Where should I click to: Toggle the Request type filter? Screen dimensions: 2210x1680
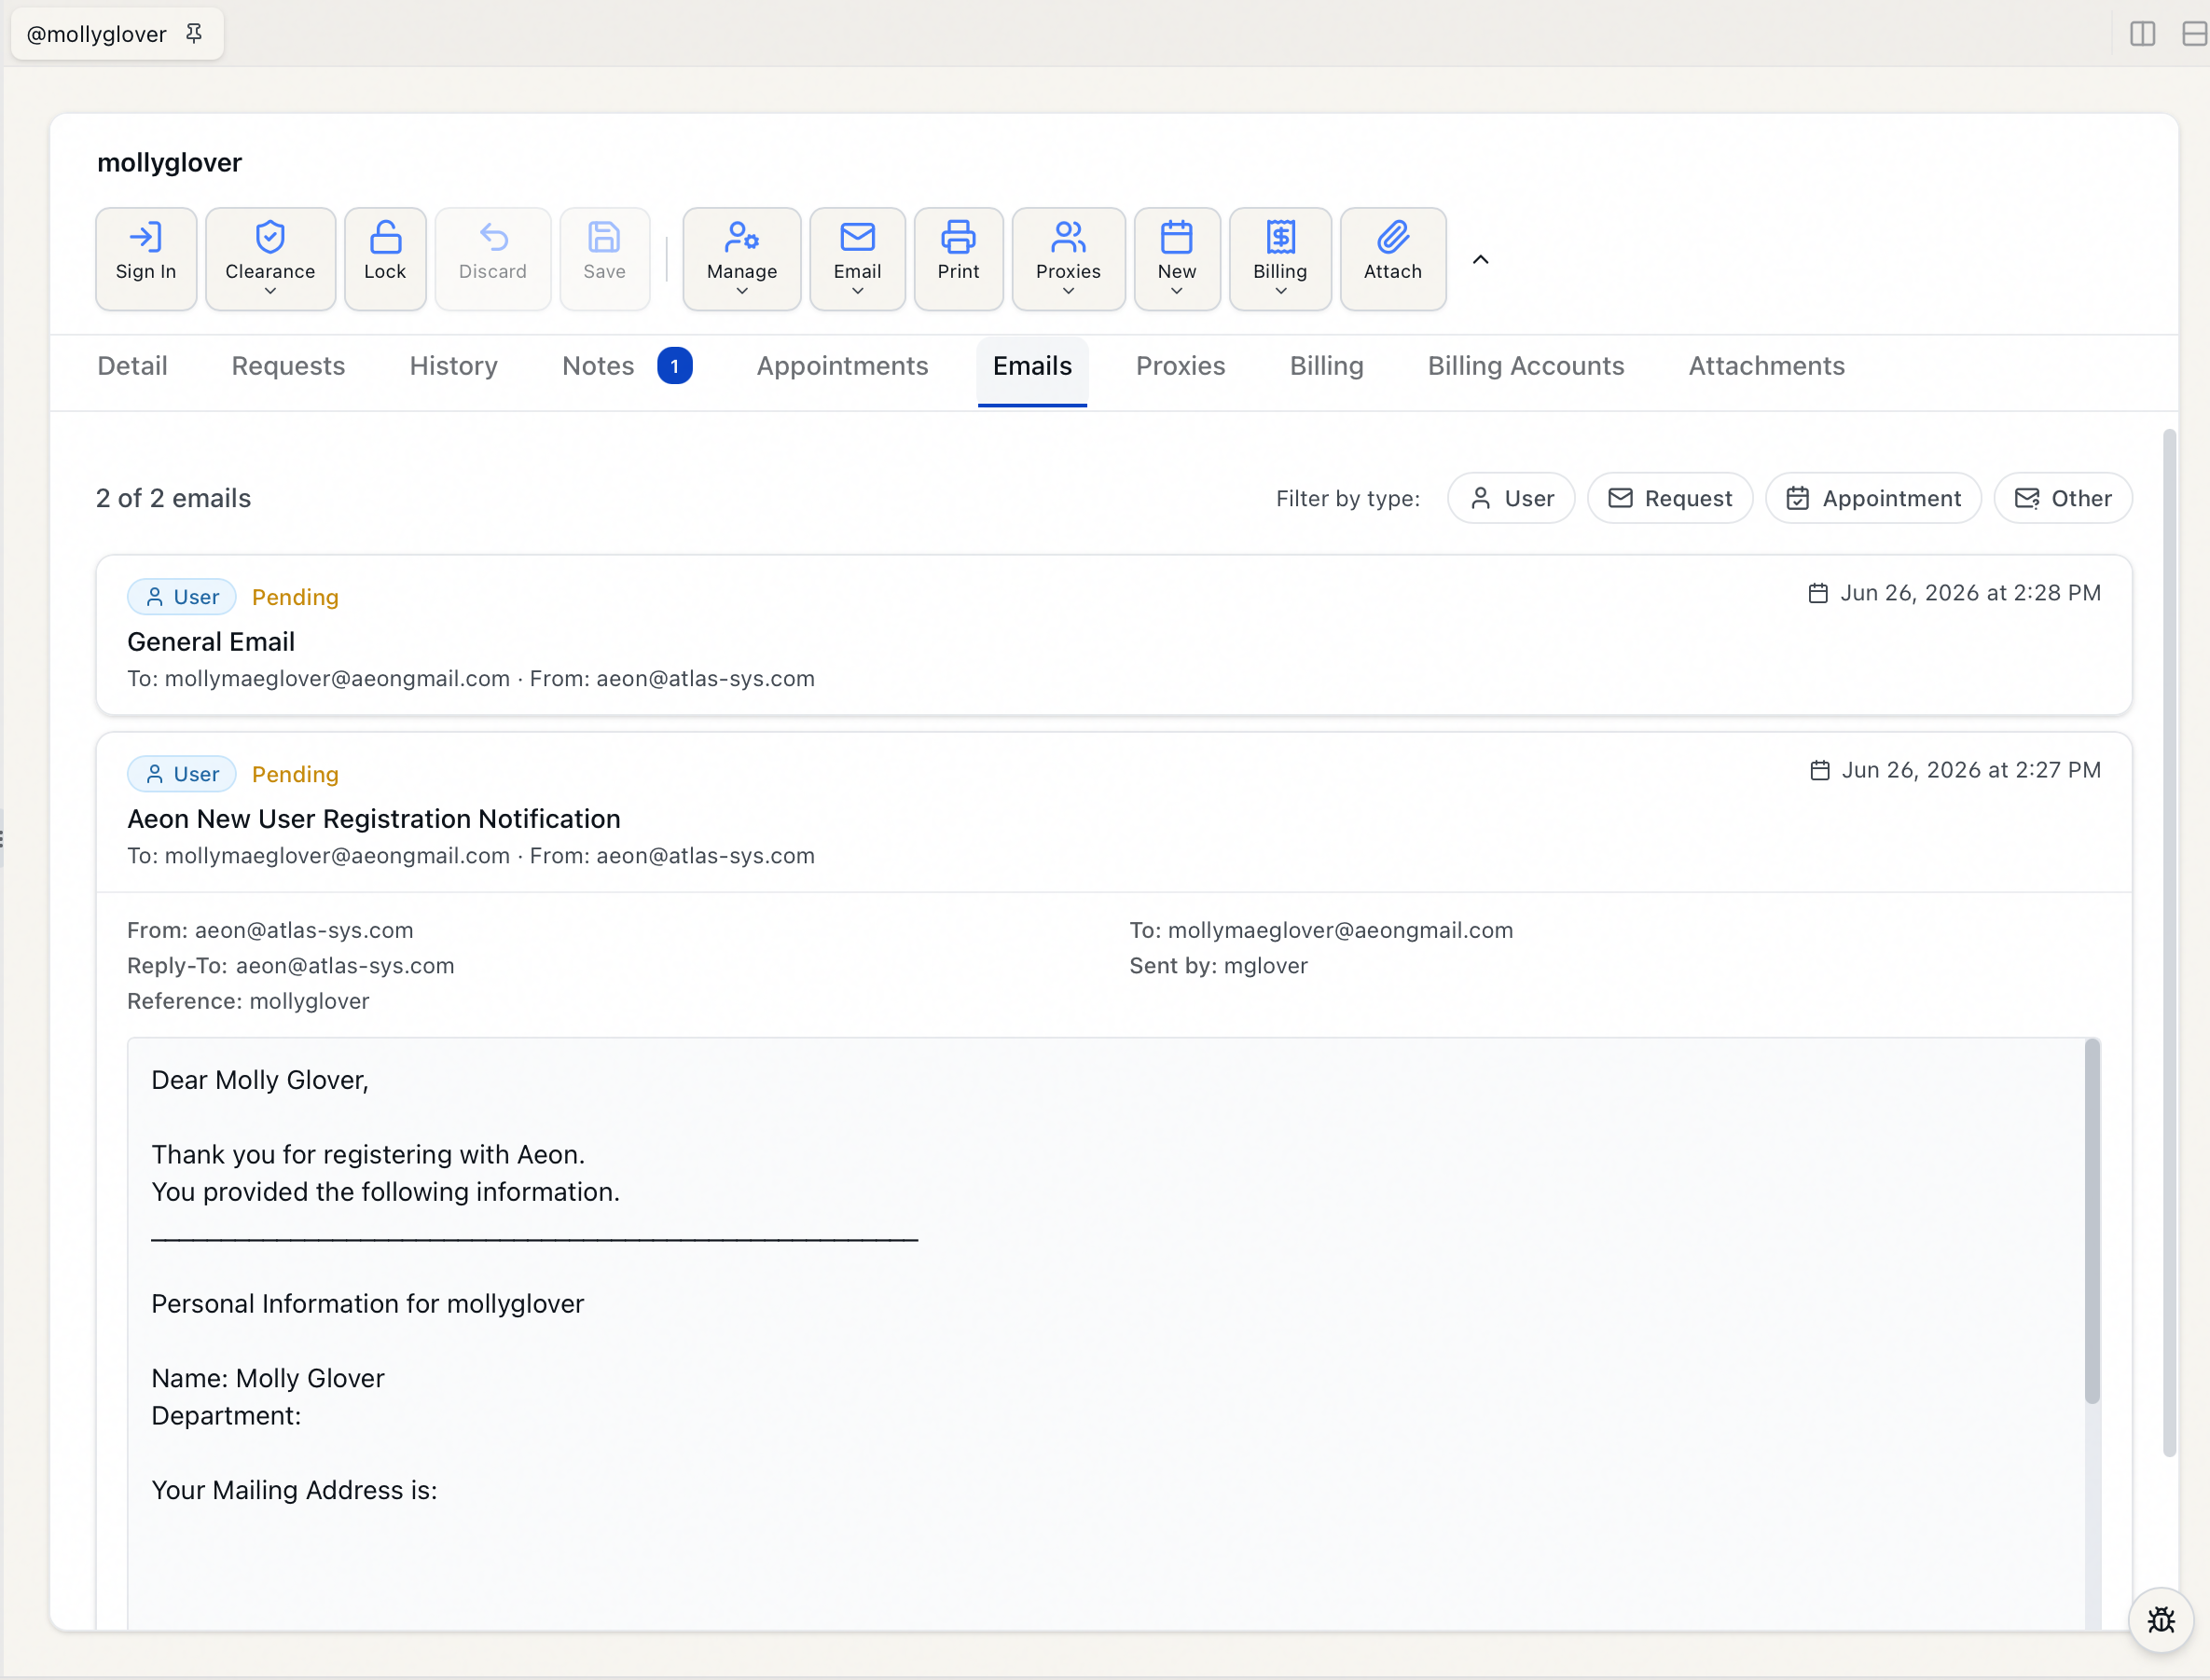1670,498
